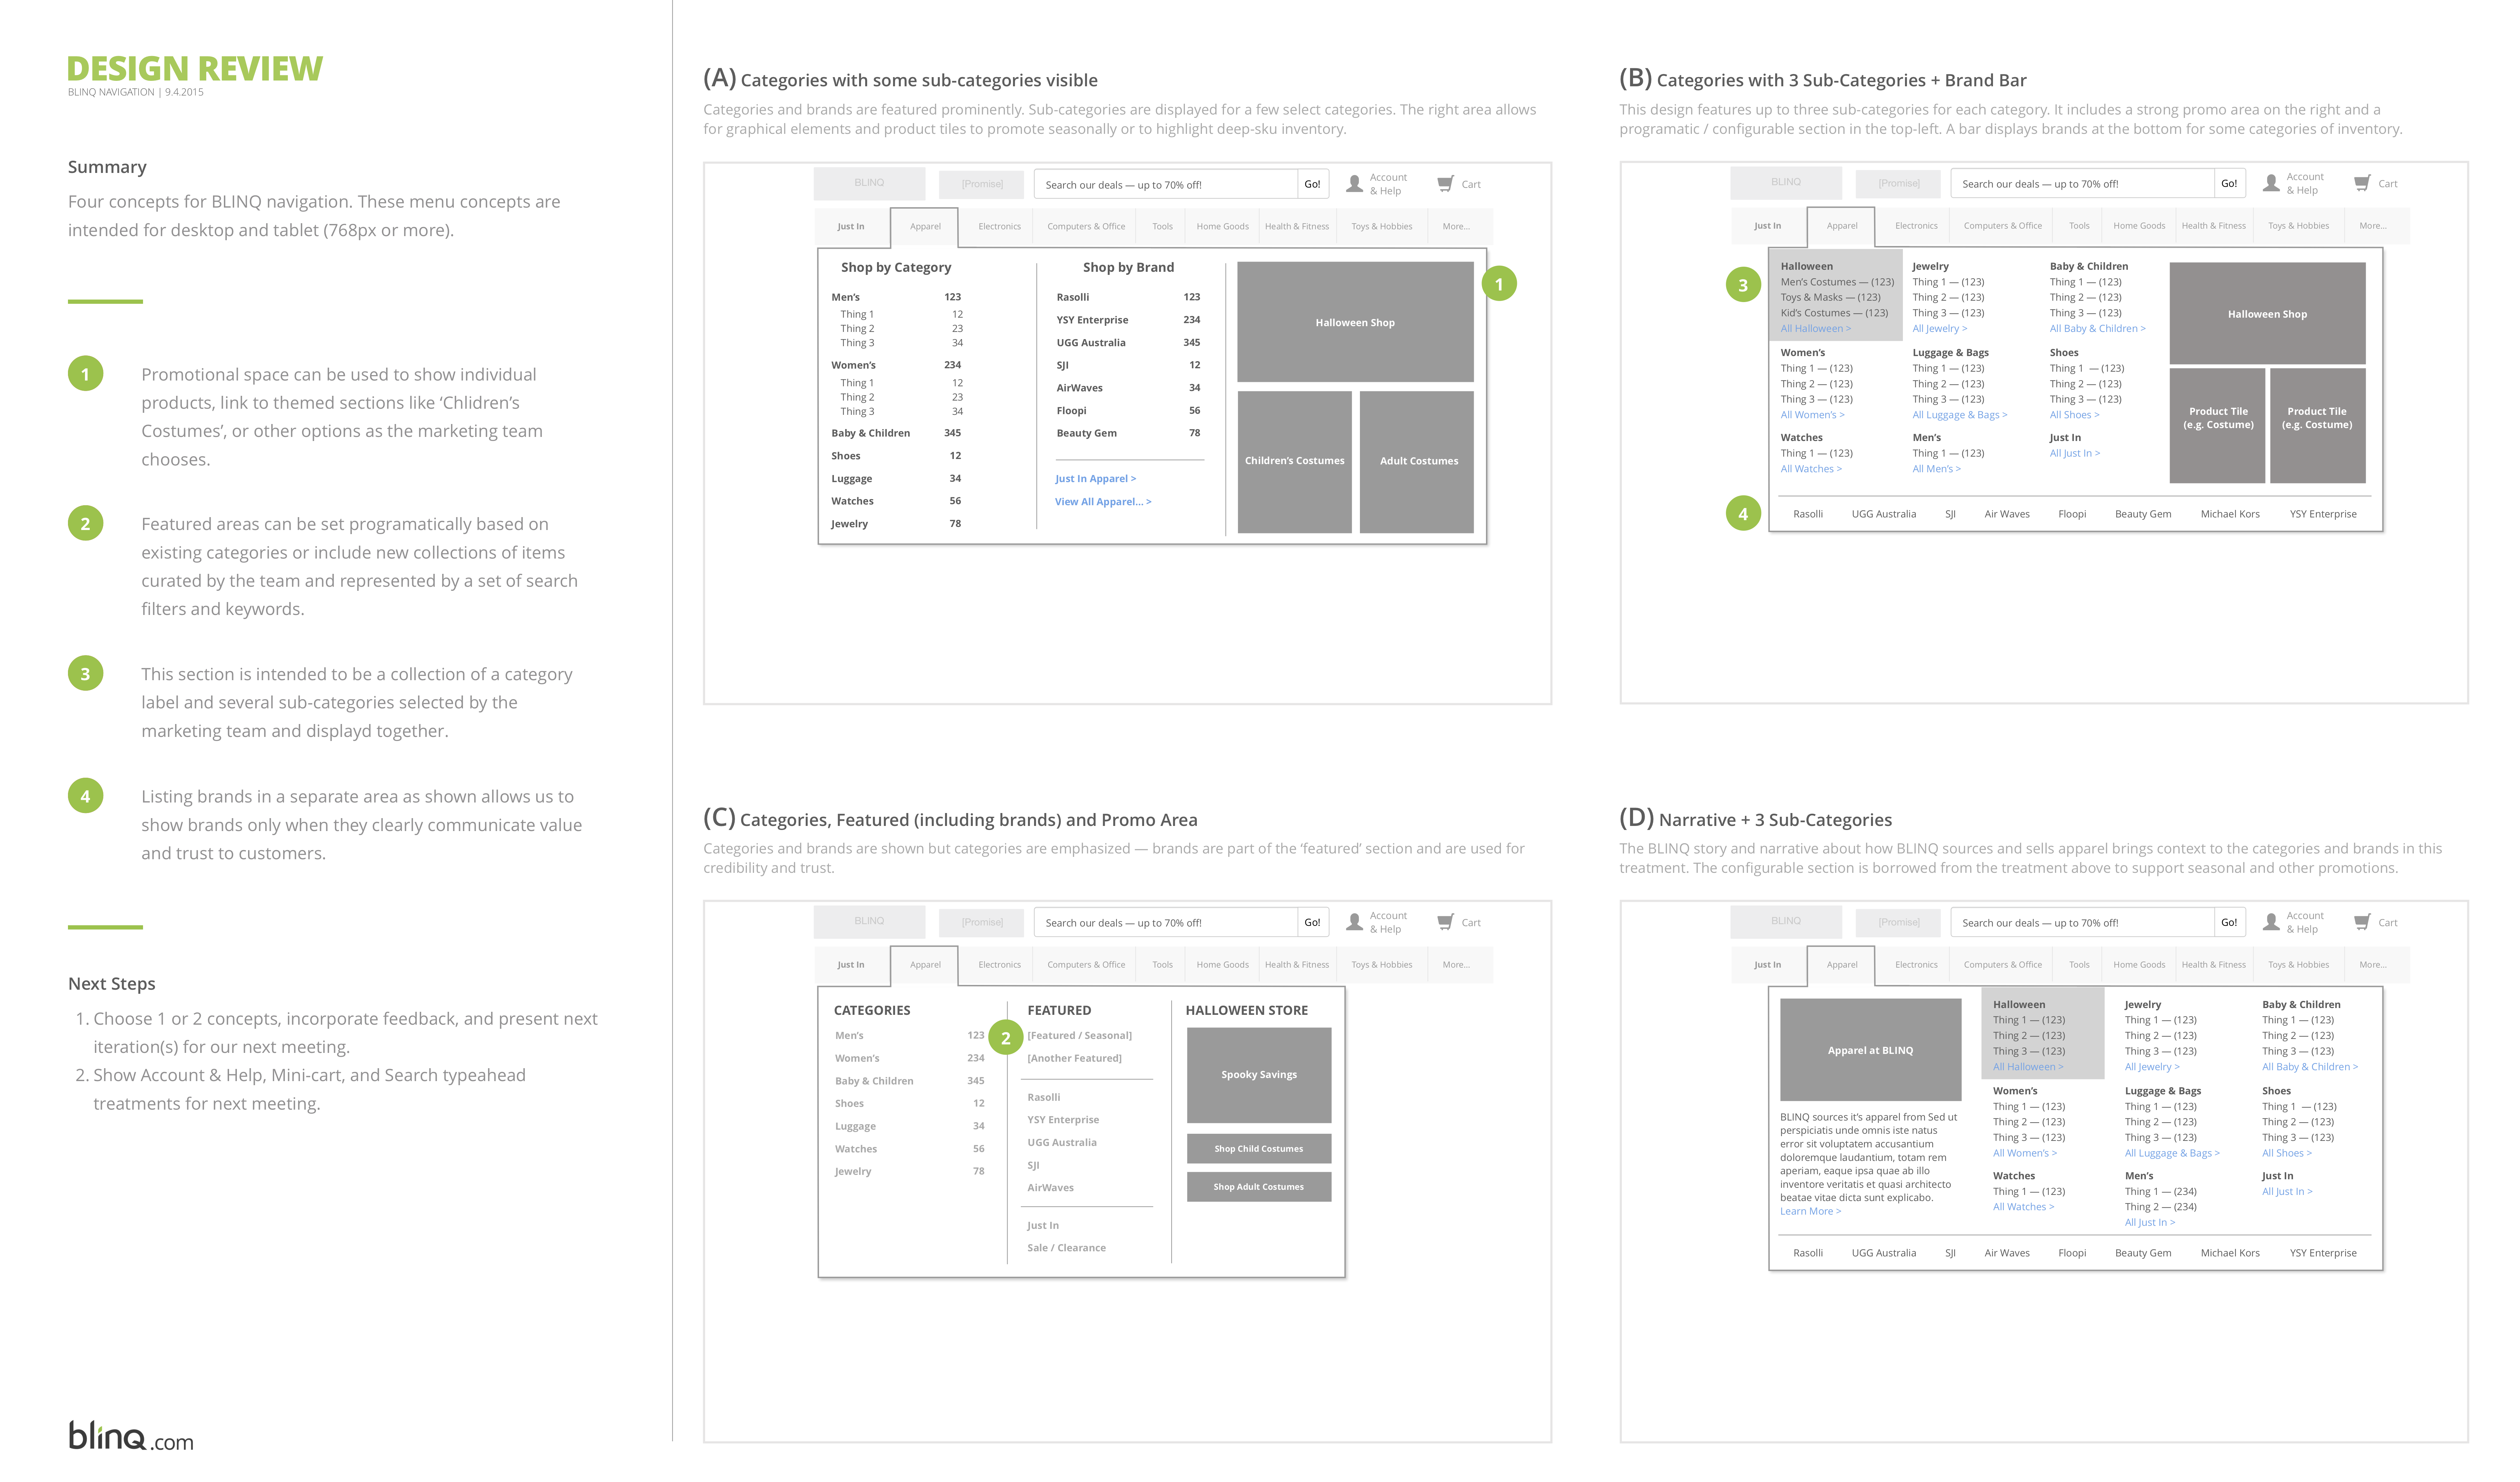Click the BLINQ logo placeholder in concept A

pyautogui.click(x=869, y=183)
